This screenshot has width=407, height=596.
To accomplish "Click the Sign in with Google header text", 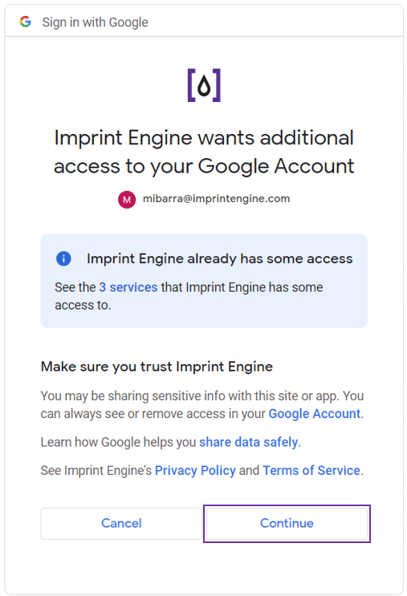I will tap(95, 22).
